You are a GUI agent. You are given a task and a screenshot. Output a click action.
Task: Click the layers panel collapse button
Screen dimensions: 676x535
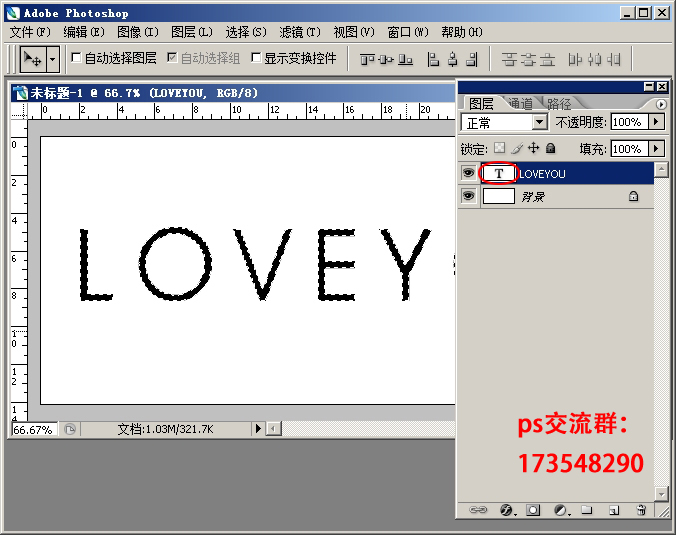tap(648, 87)
